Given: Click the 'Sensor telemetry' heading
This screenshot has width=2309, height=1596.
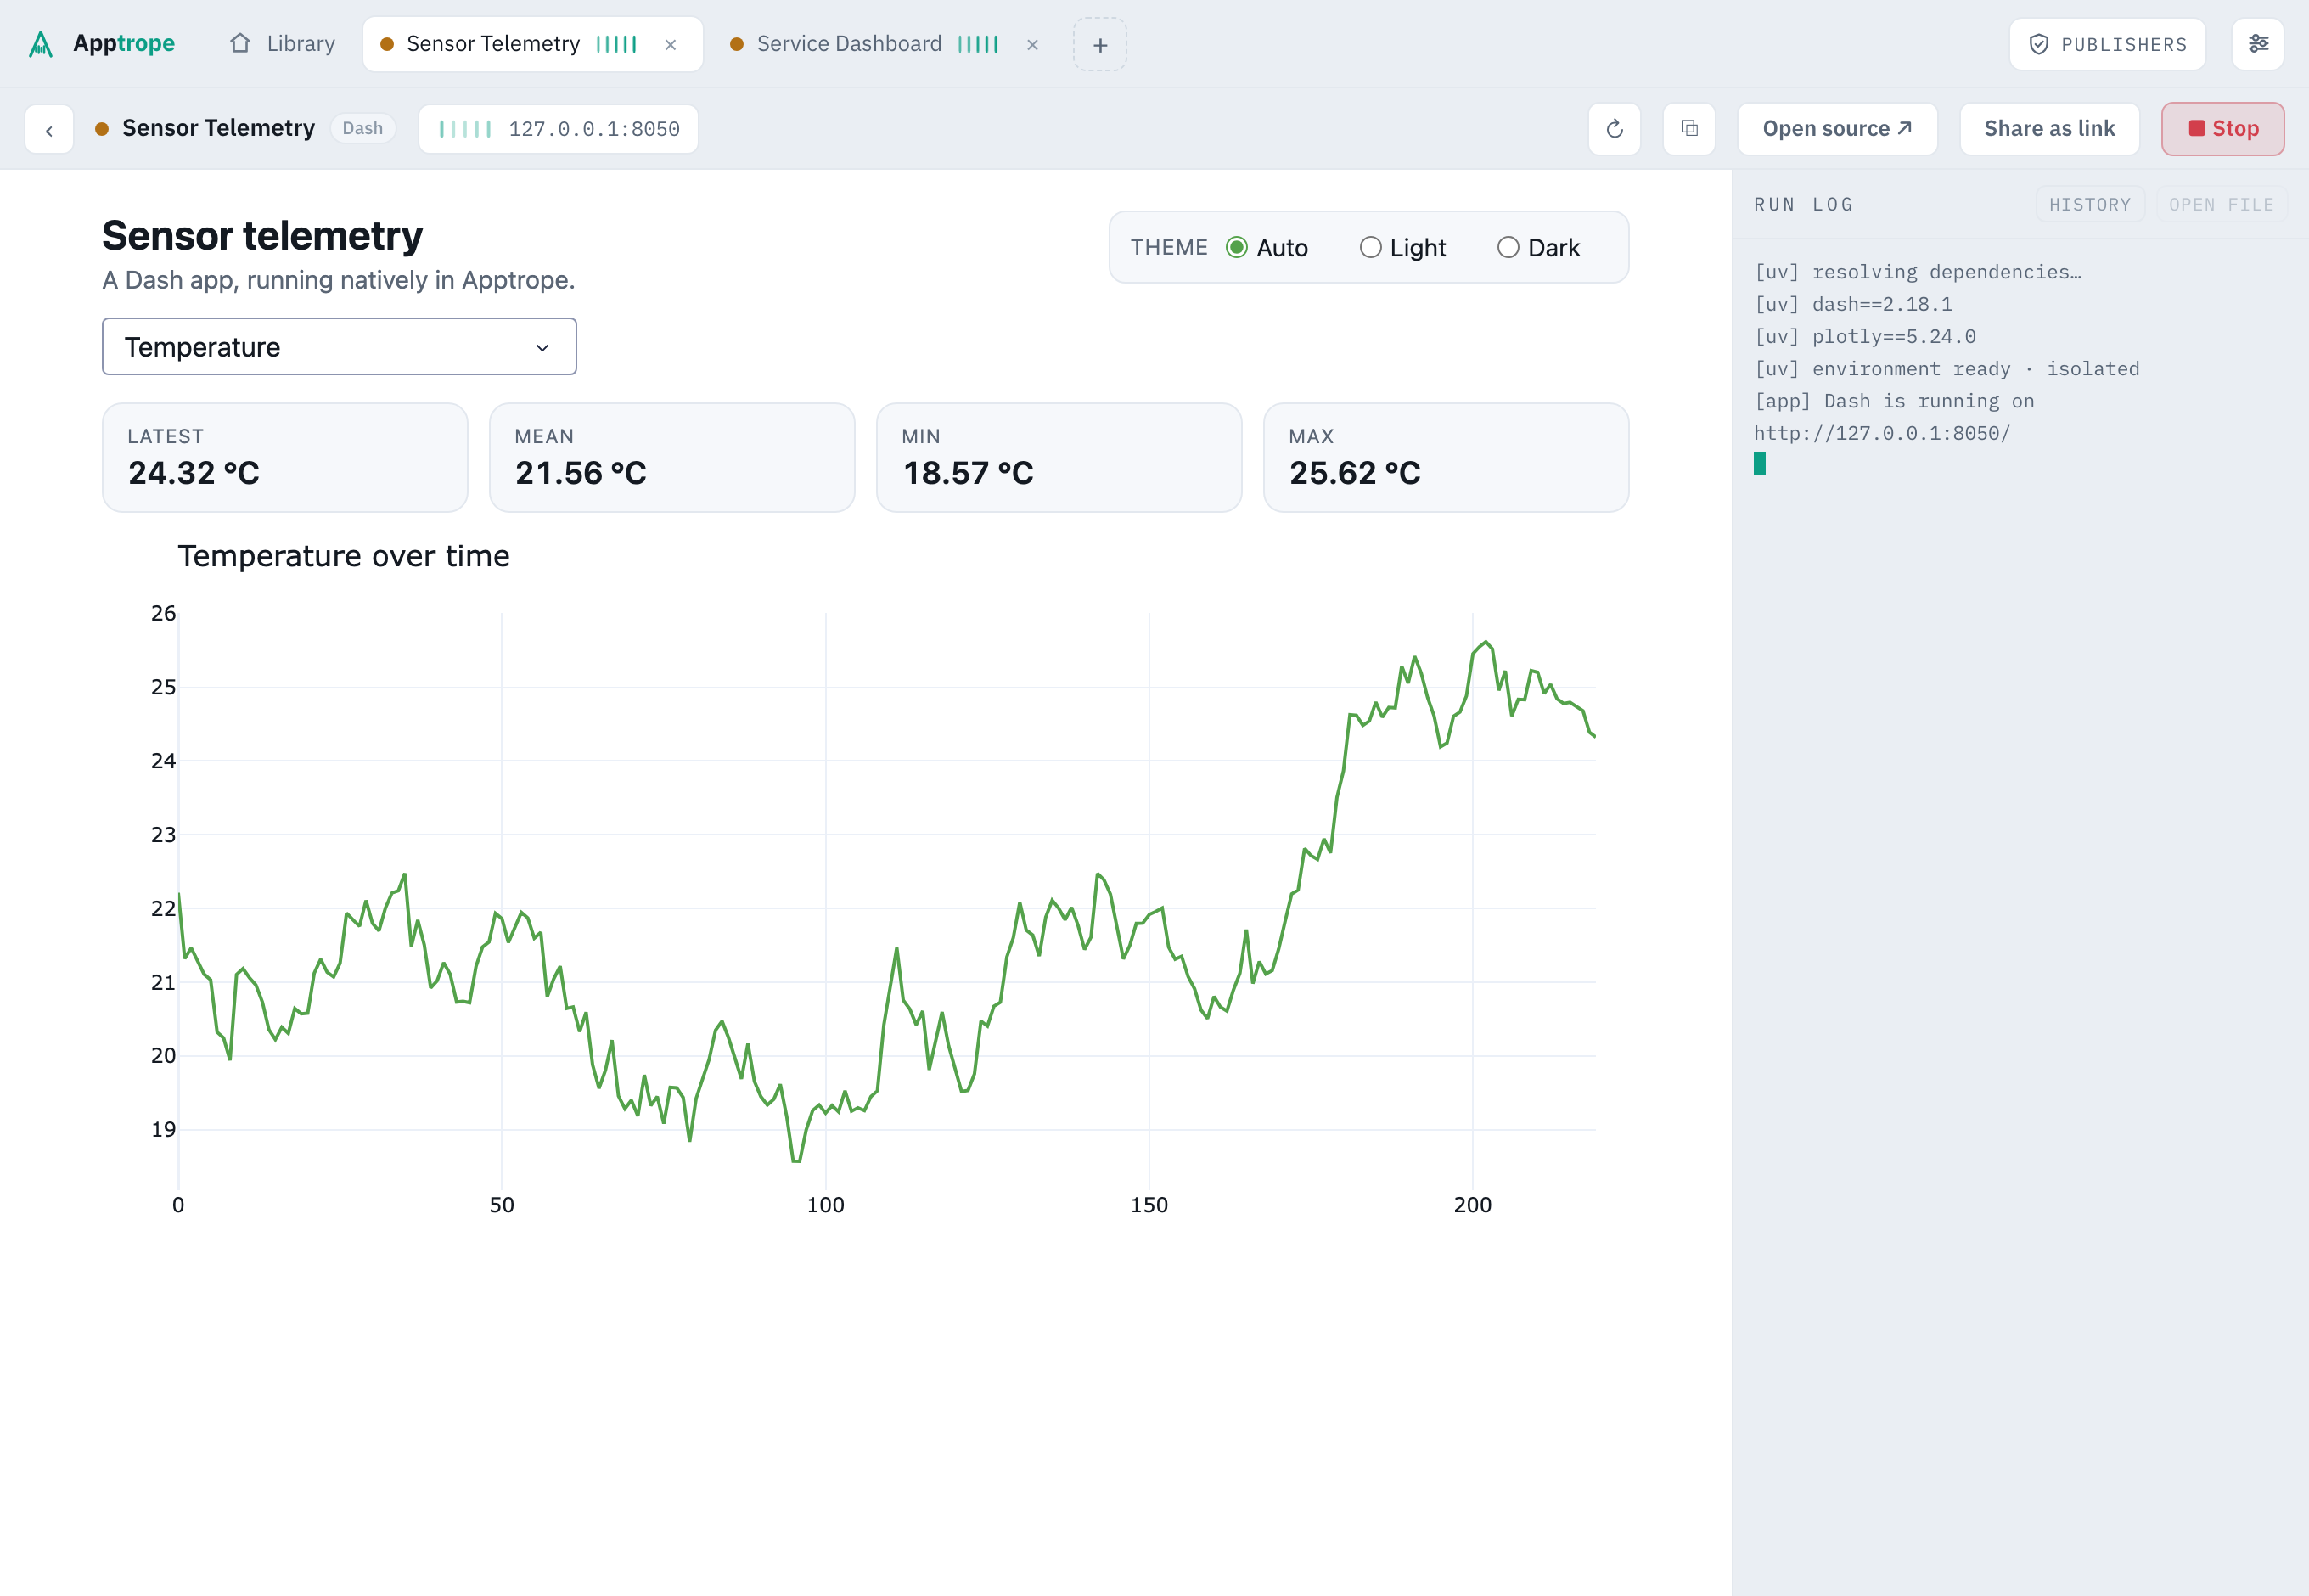Looking at the screenshot, I should coord(262,236).
